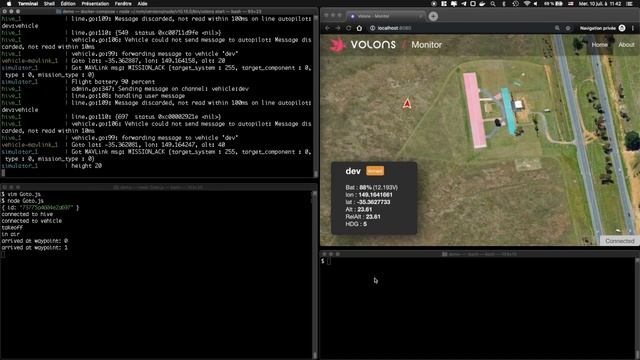Click the scrollbar of the top-left terminal
Viewport: 640px width, 360px height.
pyautogui.click(x=315, y=96)
